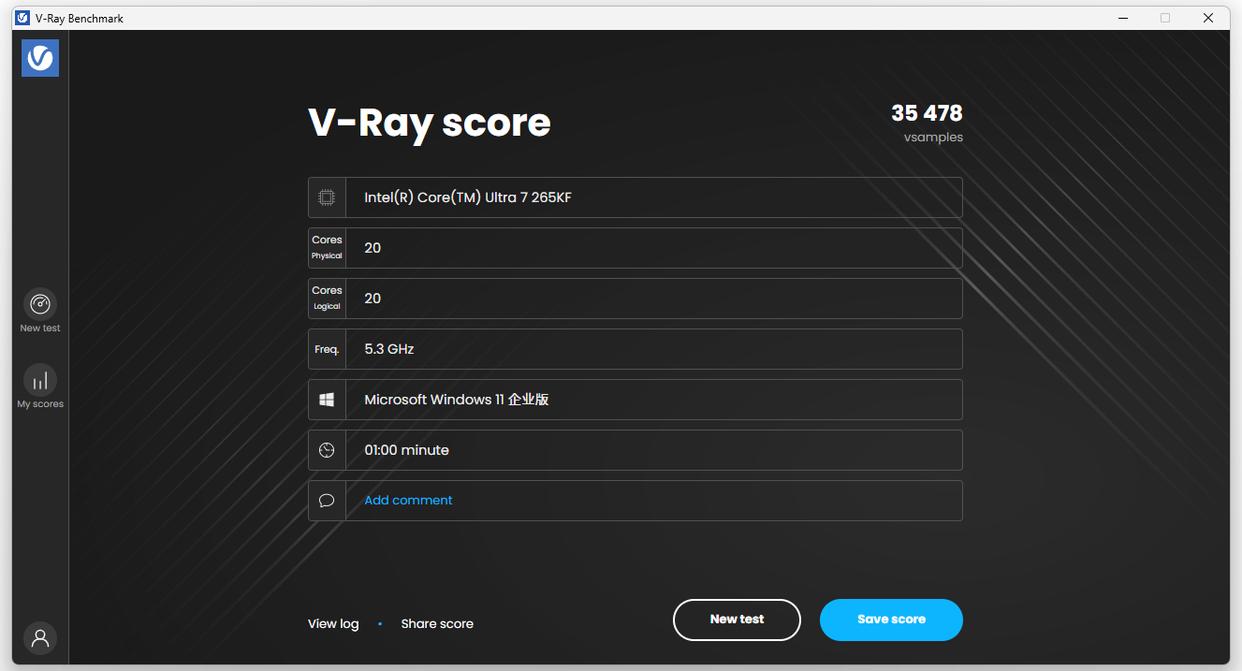The height and width of the screenshot is (671, 1242).
Task: Click the Cores Logical label icon
Action: click(327, 298)
